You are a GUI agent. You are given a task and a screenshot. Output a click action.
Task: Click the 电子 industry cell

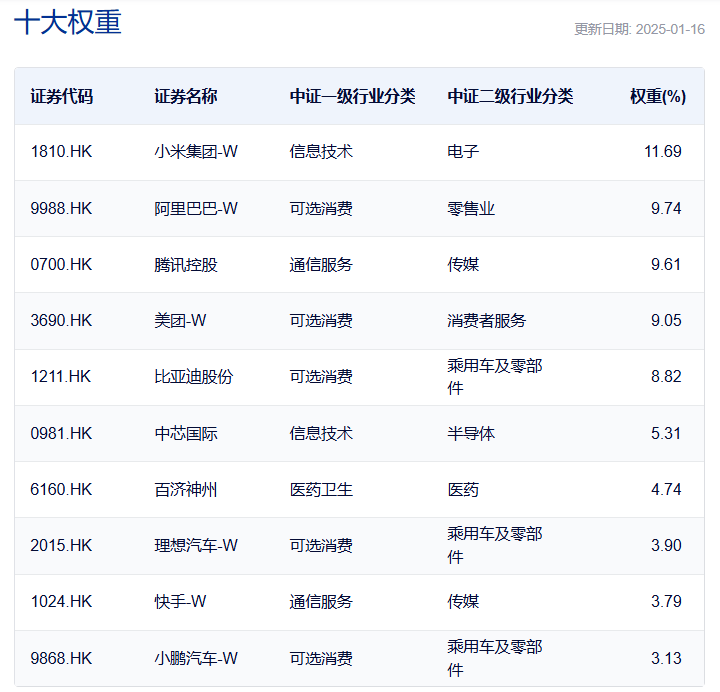pos(463,152)
